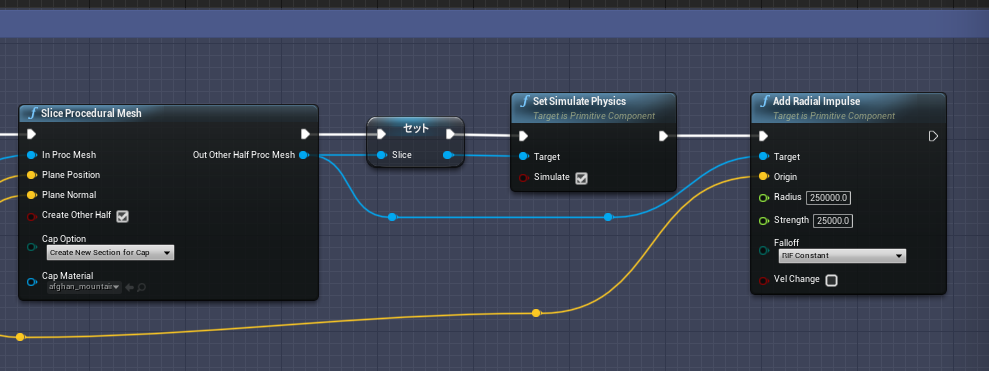Select the セット node title
The image size is (989, 371).
[416, 128]
